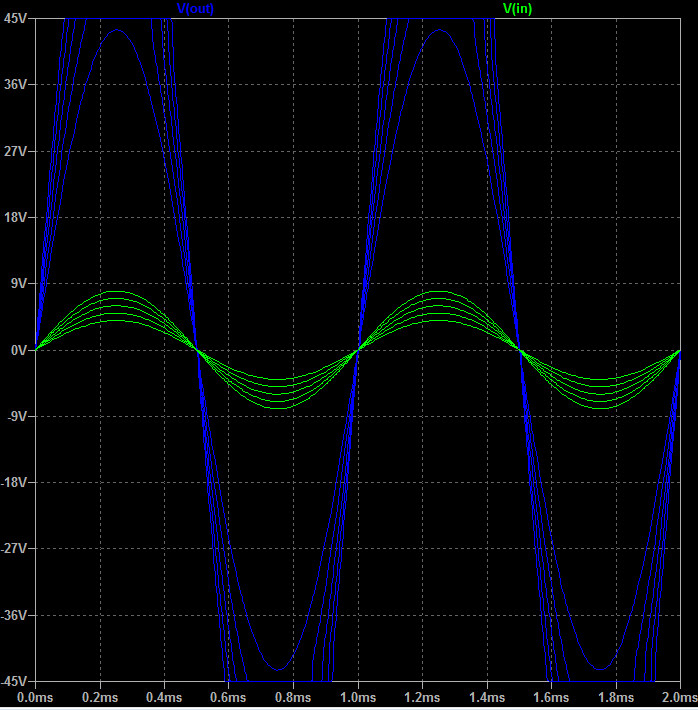
Task: Click the 45V vertical axis label
Action: point(15,19)
